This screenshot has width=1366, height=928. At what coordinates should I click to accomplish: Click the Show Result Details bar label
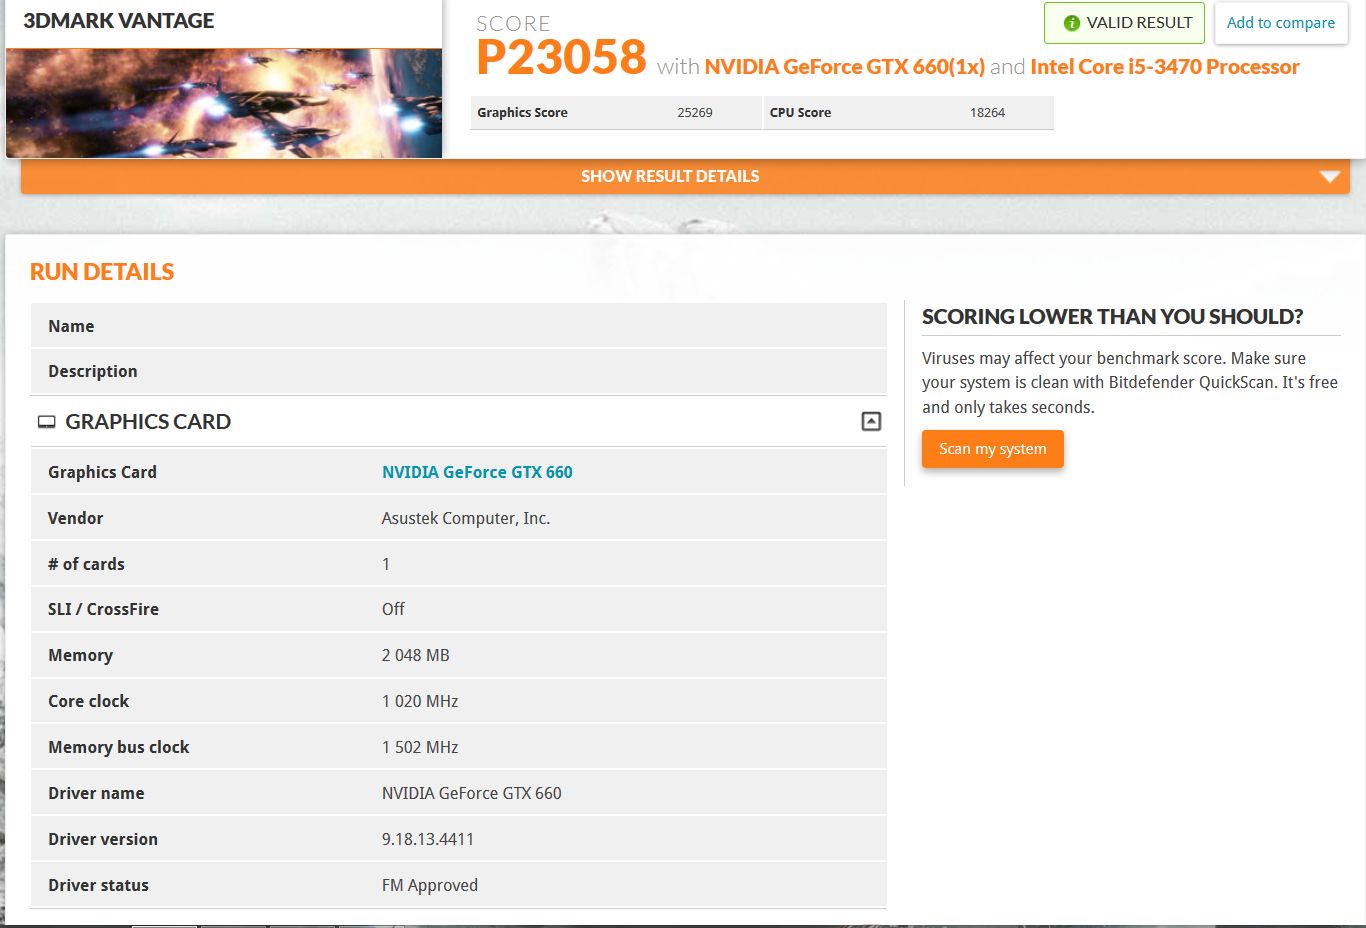coord(670,176)
